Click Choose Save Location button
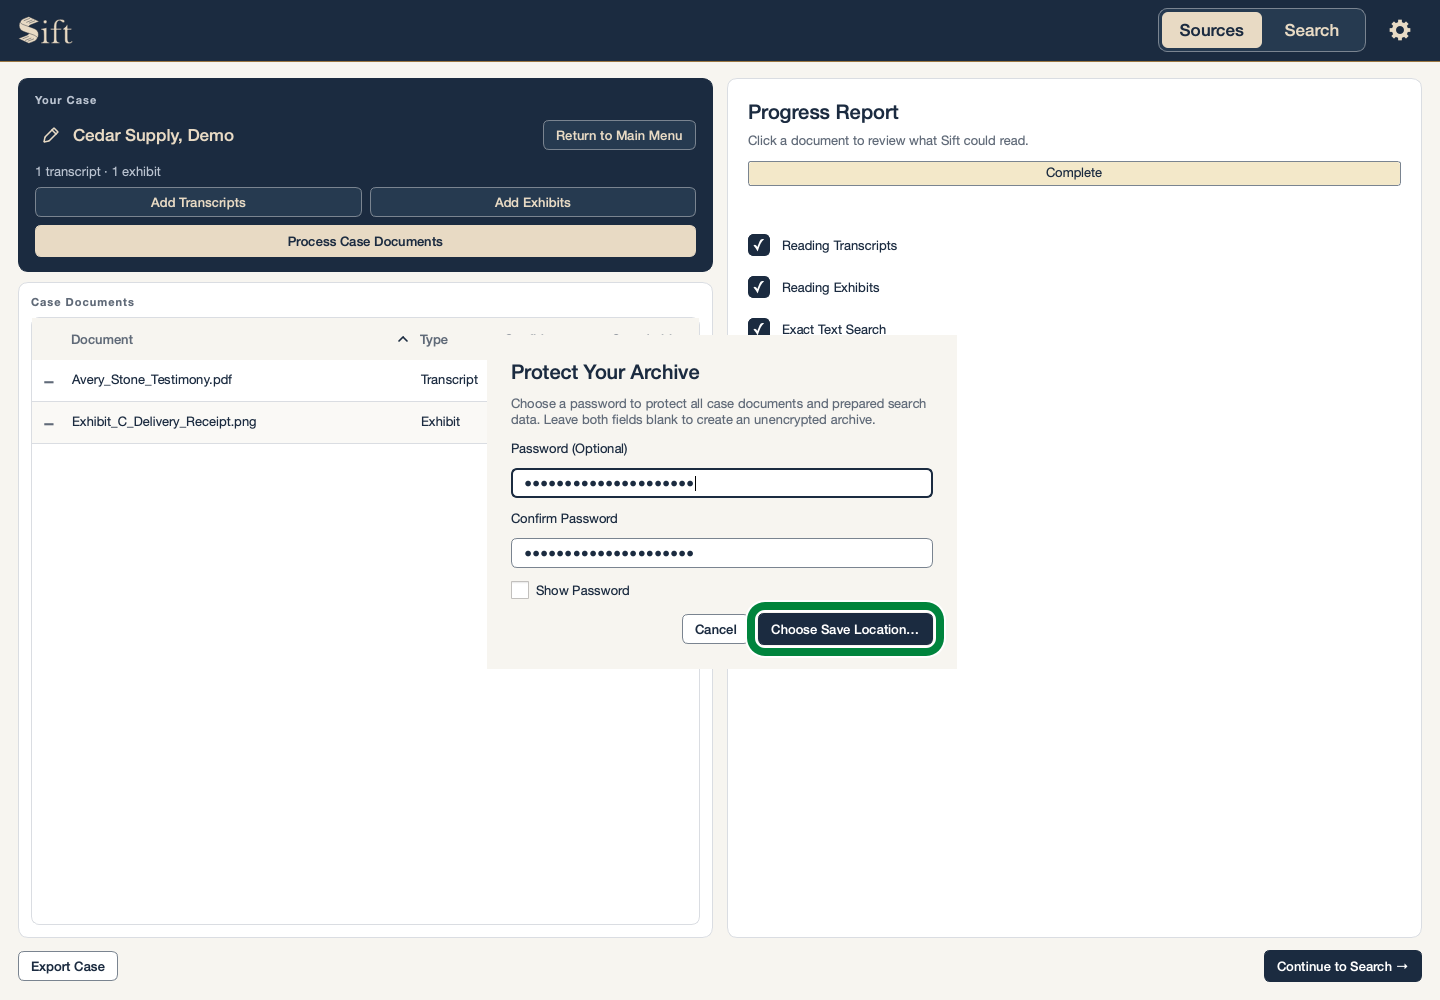1440x1000 pixels. (x=845, y=629)
